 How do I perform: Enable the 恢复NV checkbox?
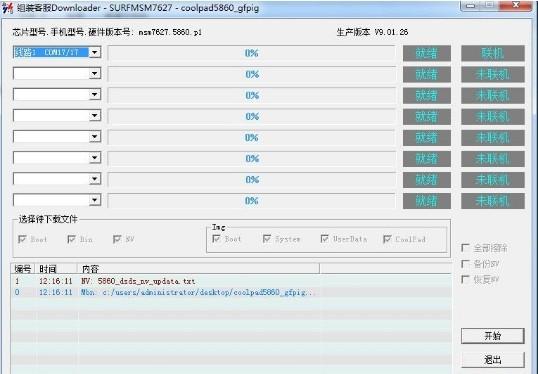click(465, 279)
